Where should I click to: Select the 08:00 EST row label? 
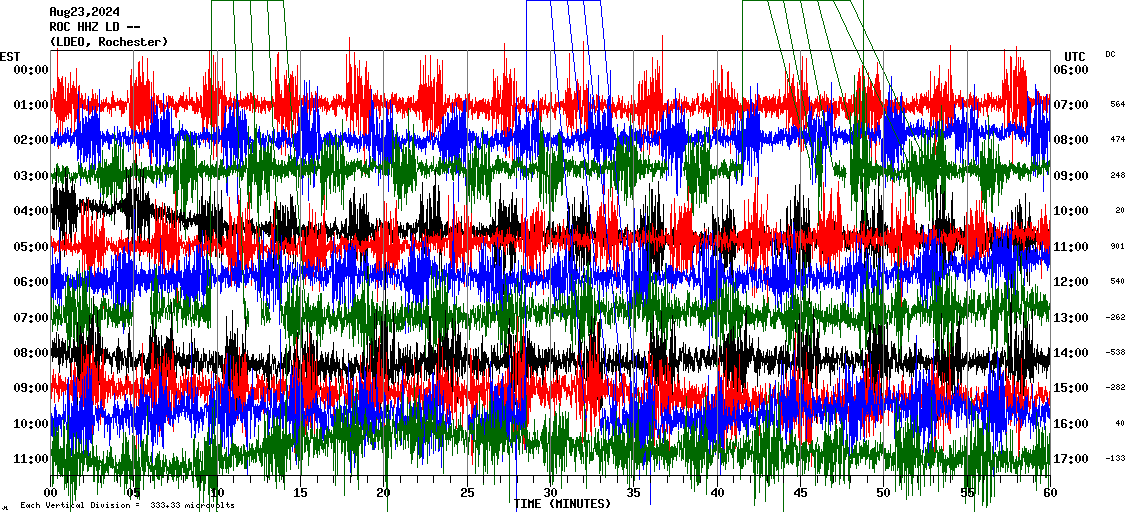(31, 353)
